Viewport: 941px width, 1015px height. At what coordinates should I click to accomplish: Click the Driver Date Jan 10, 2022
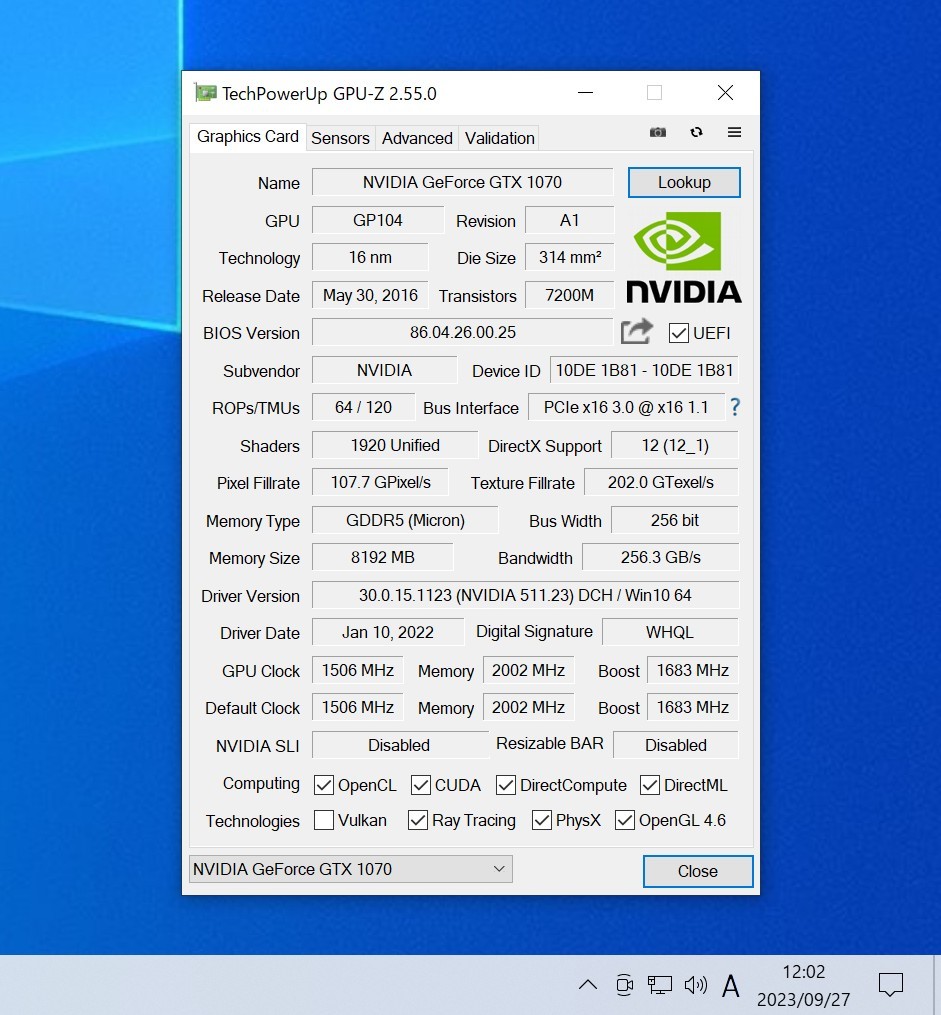click(388, 632)
